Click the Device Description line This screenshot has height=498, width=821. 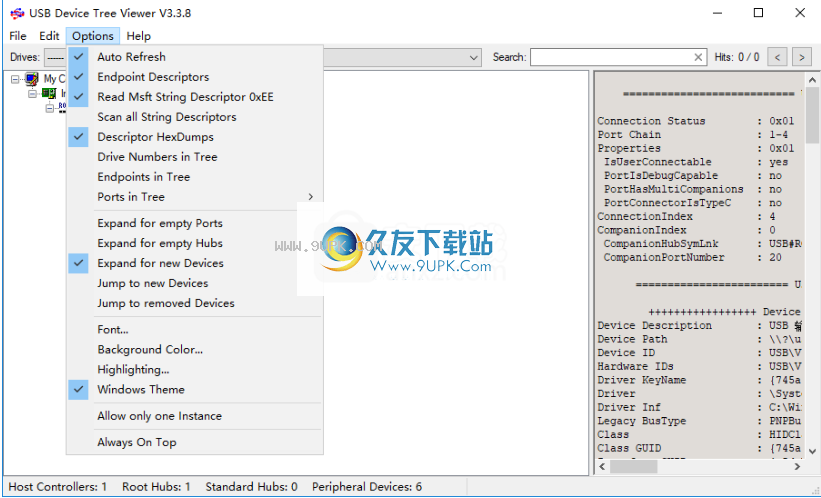(700, 325)
